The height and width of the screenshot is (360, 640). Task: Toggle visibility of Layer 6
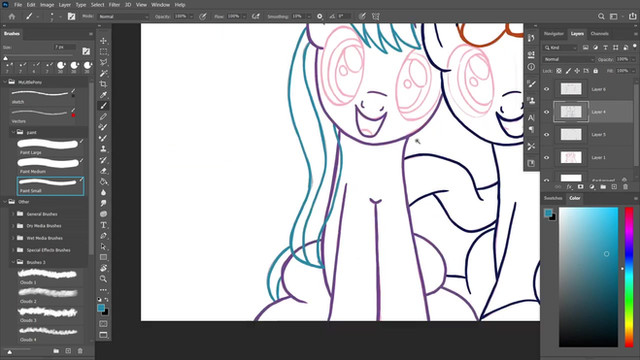pyautogui.click(x=547, y=89)
